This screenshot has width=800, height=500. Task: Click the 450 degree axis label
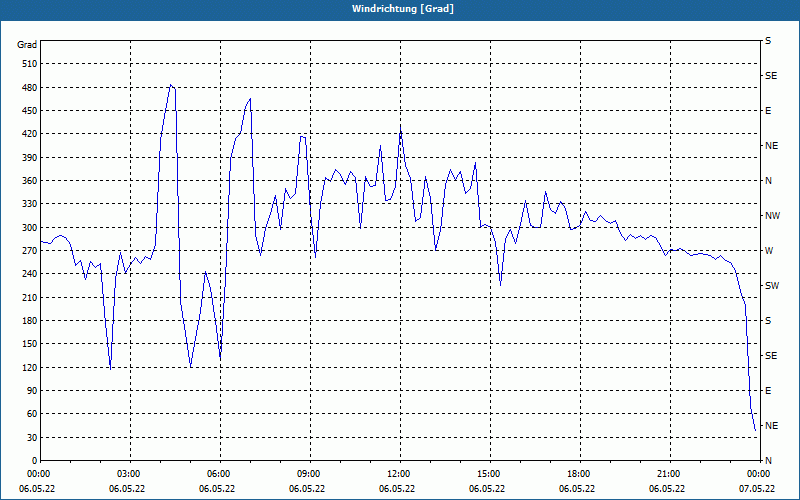click(30, 111)
